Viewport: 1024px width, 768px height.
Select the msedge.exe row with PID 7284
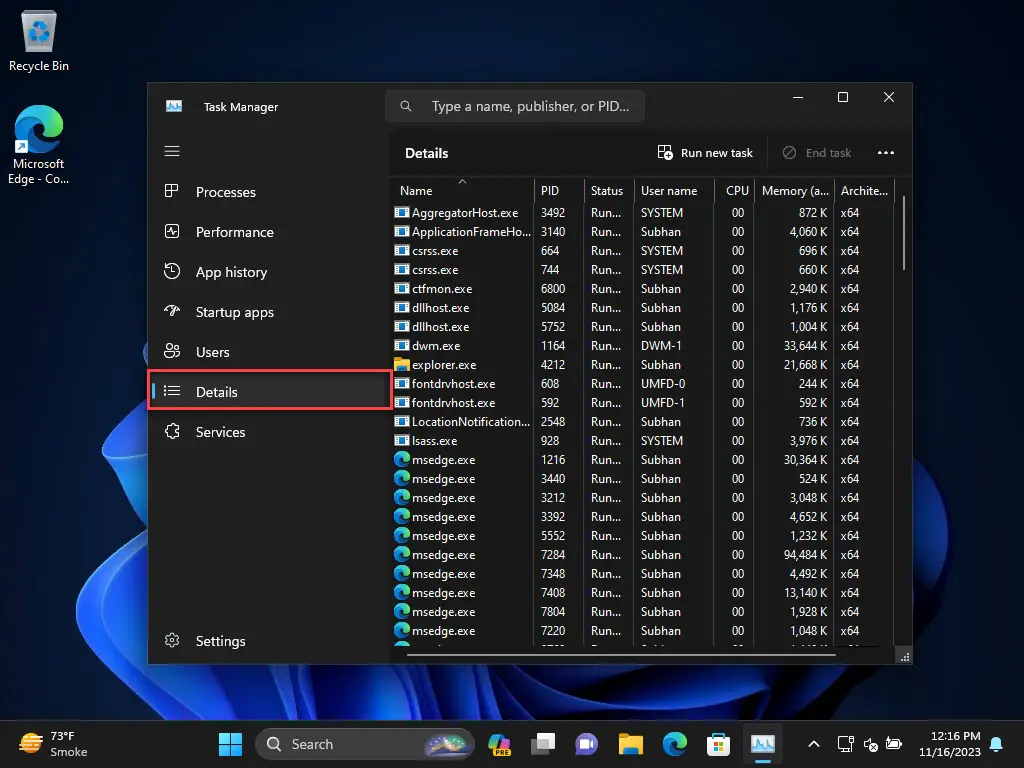click(643, 554)
